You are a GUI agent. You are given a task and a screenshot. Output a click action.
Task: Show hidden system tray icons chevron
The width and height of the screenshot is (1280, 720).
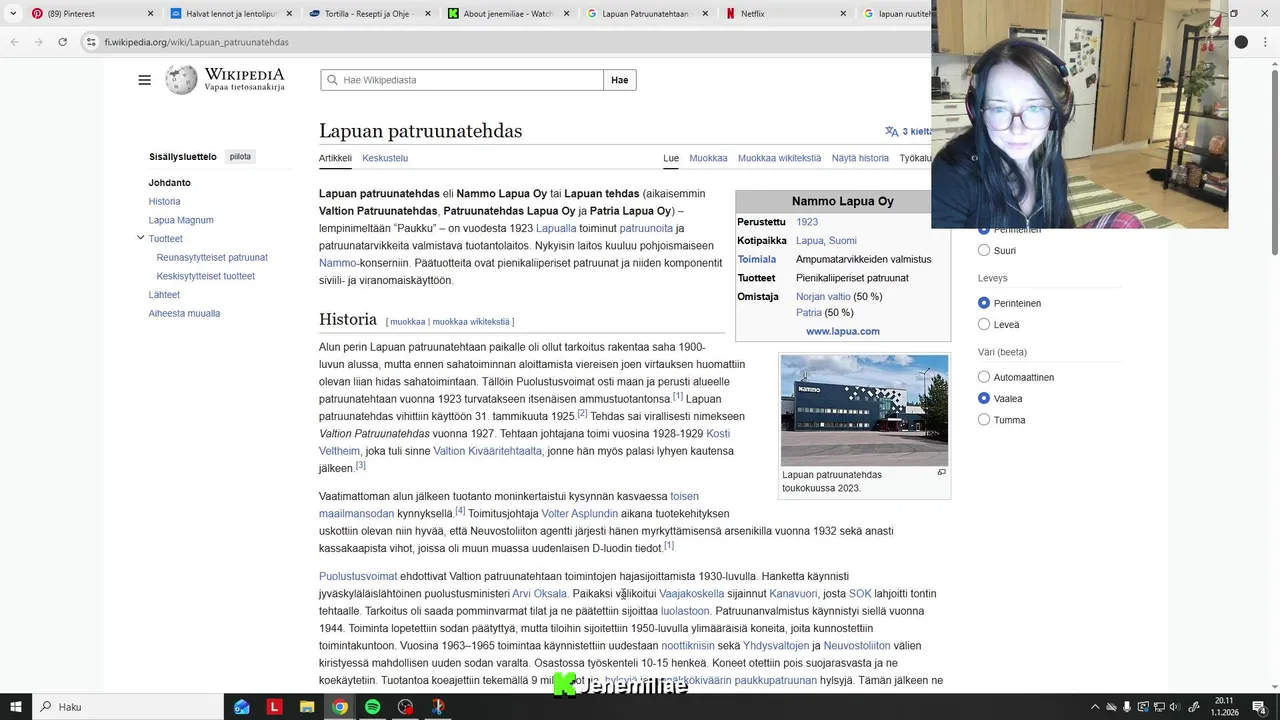pos(1095,707)
